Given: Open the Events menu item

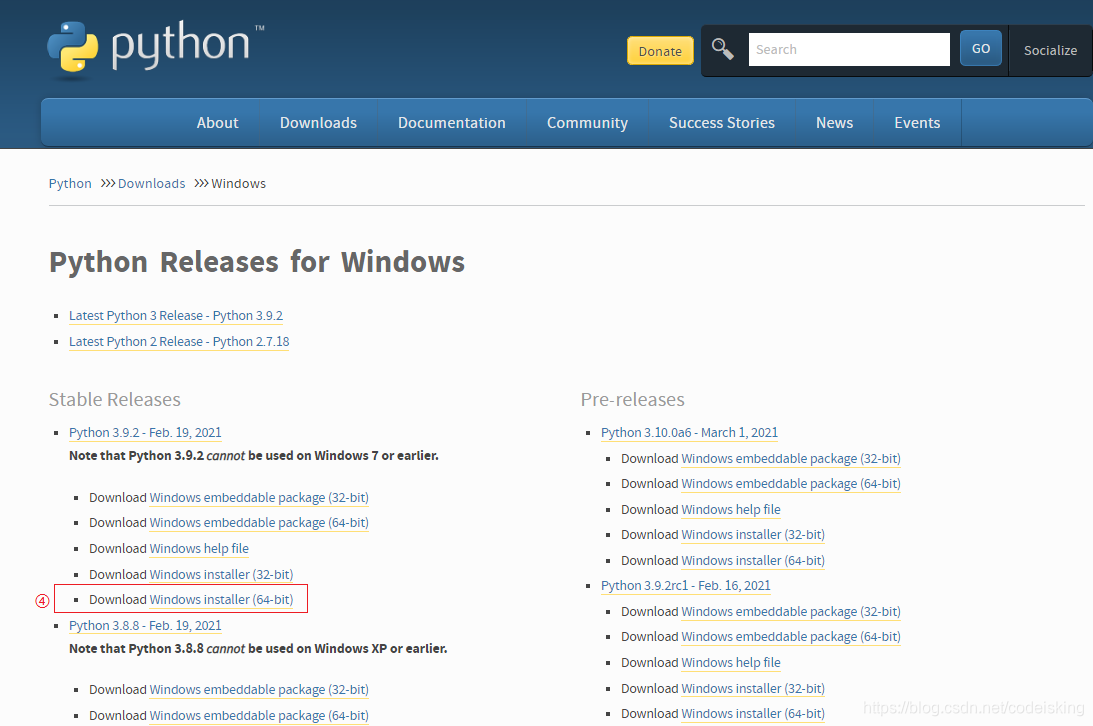Looking at the screenshot, I should (917, 123).
